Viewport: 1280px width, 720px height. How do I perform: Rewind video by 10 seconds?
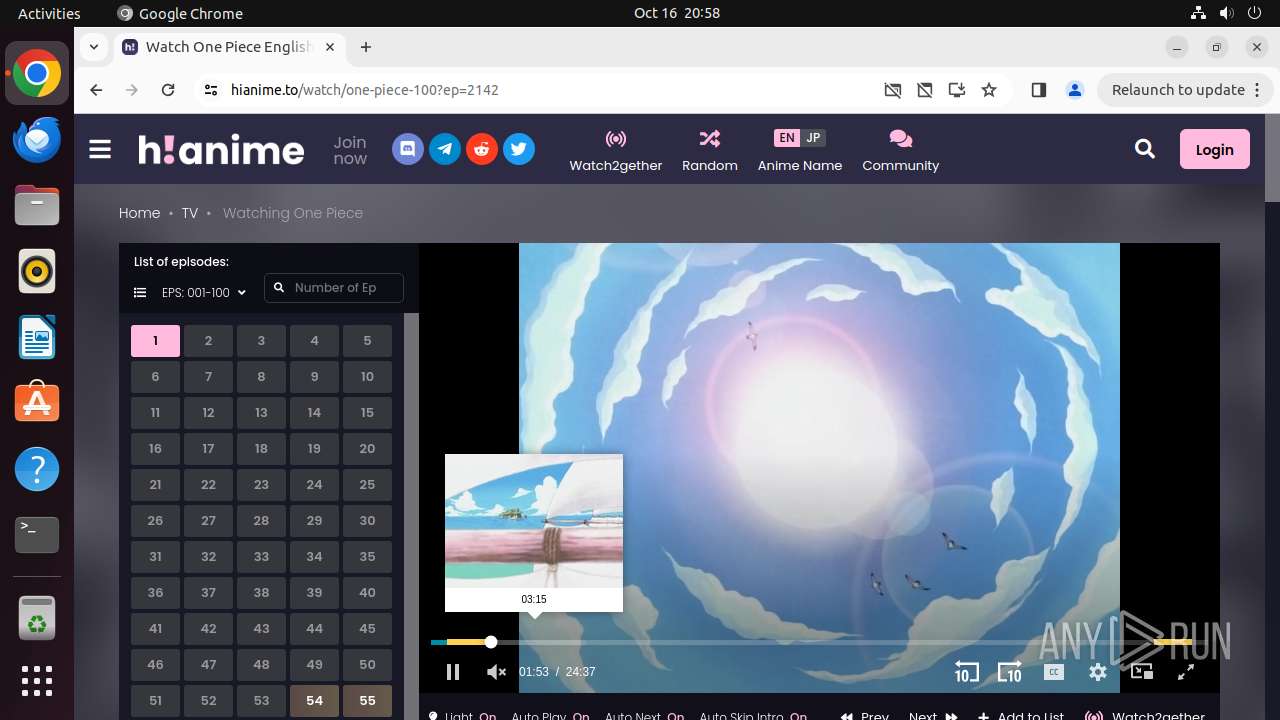click(x=966, y=672)
